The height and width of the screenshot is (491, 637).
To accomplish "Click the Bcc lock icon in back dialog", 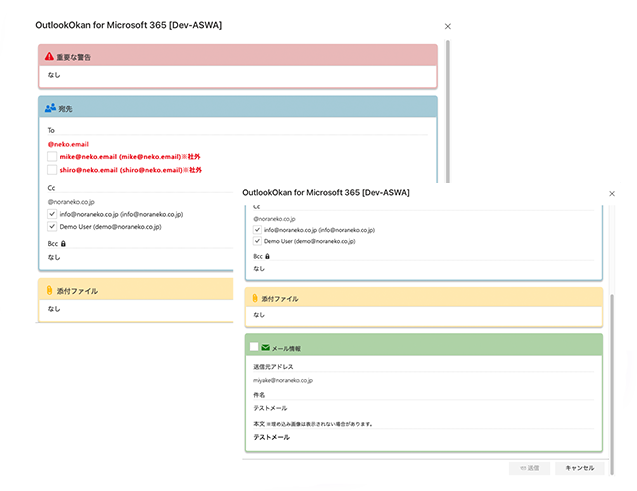I will [63, 244].
